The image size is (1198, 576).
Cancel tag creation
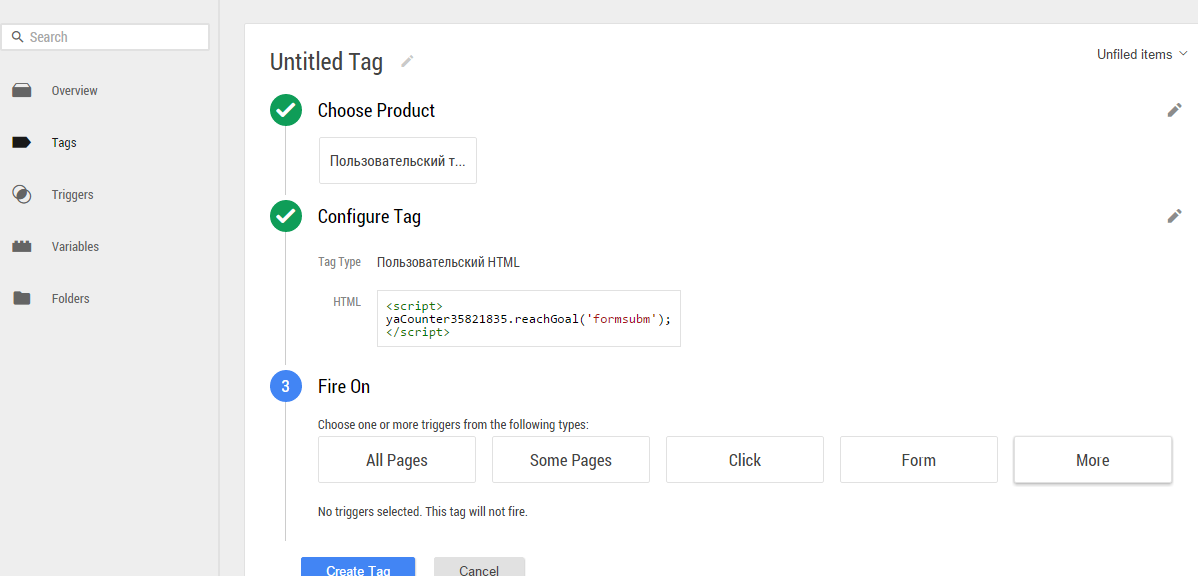click(479, 567)
